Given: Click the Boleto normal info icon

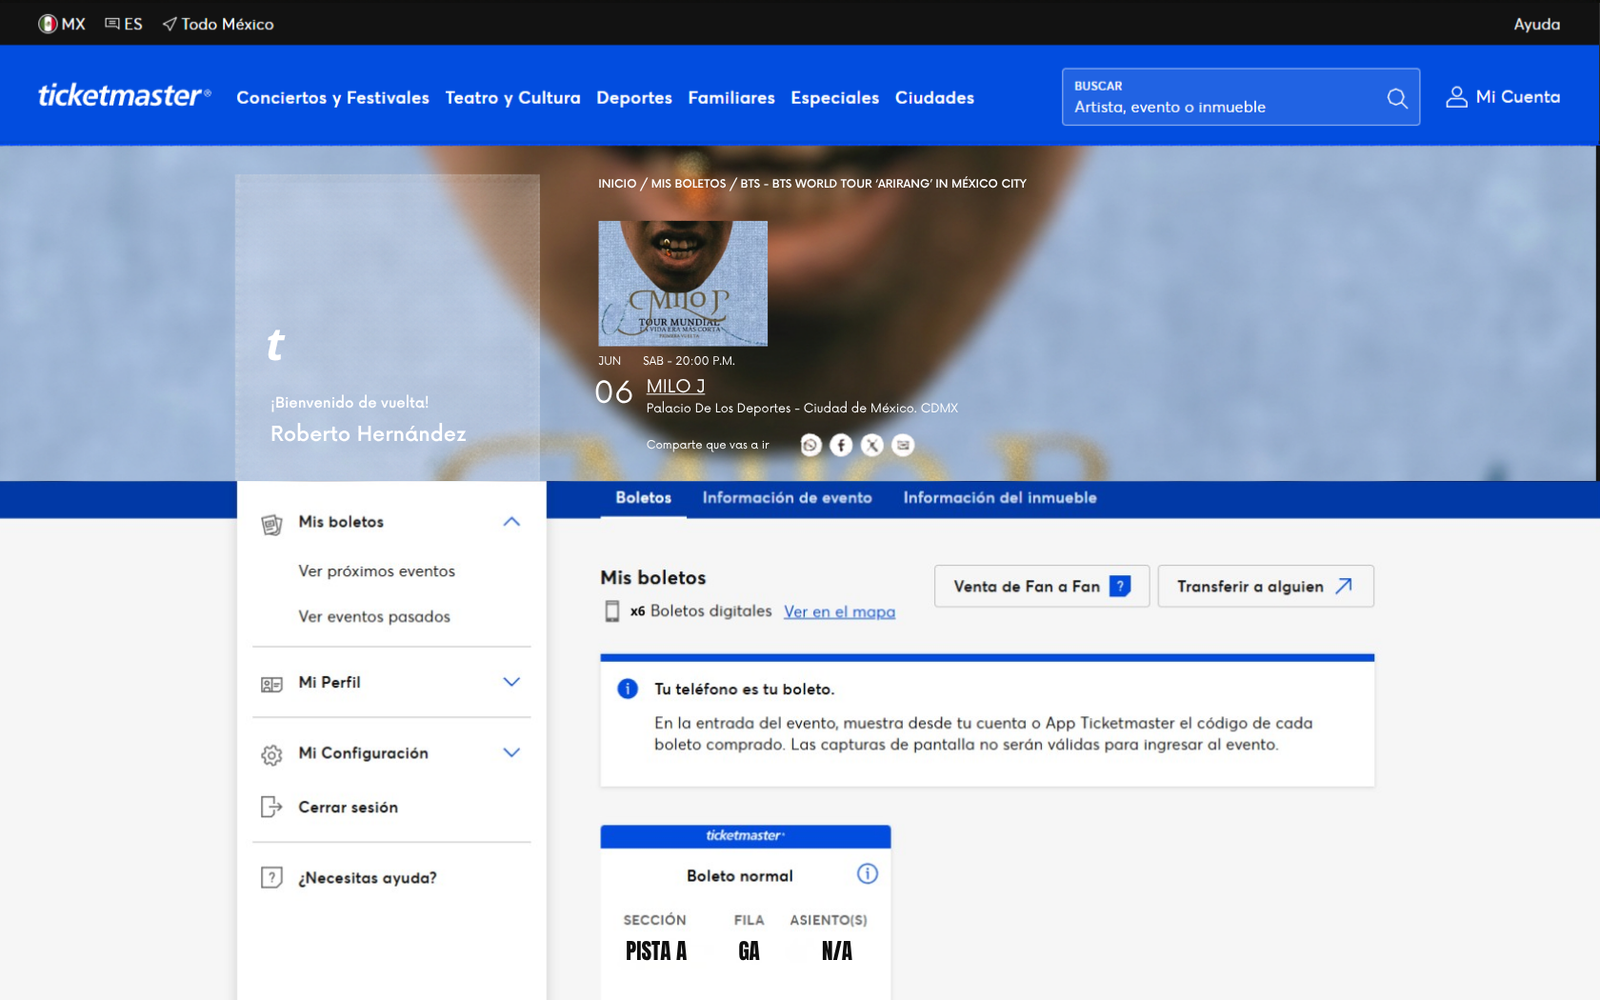Looking at the screenshot, I should (x=867, y=874).
